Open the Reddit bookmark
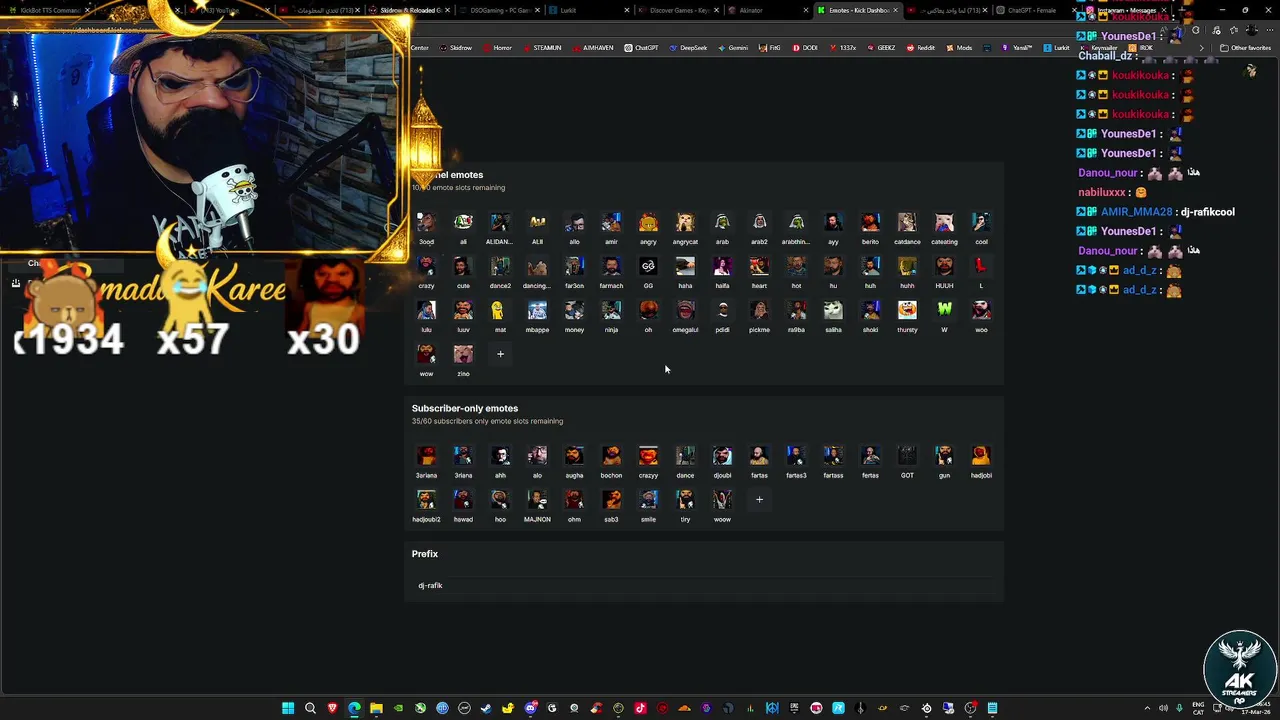The height and width of the screenshot is (720, 1280). point(921,48)
